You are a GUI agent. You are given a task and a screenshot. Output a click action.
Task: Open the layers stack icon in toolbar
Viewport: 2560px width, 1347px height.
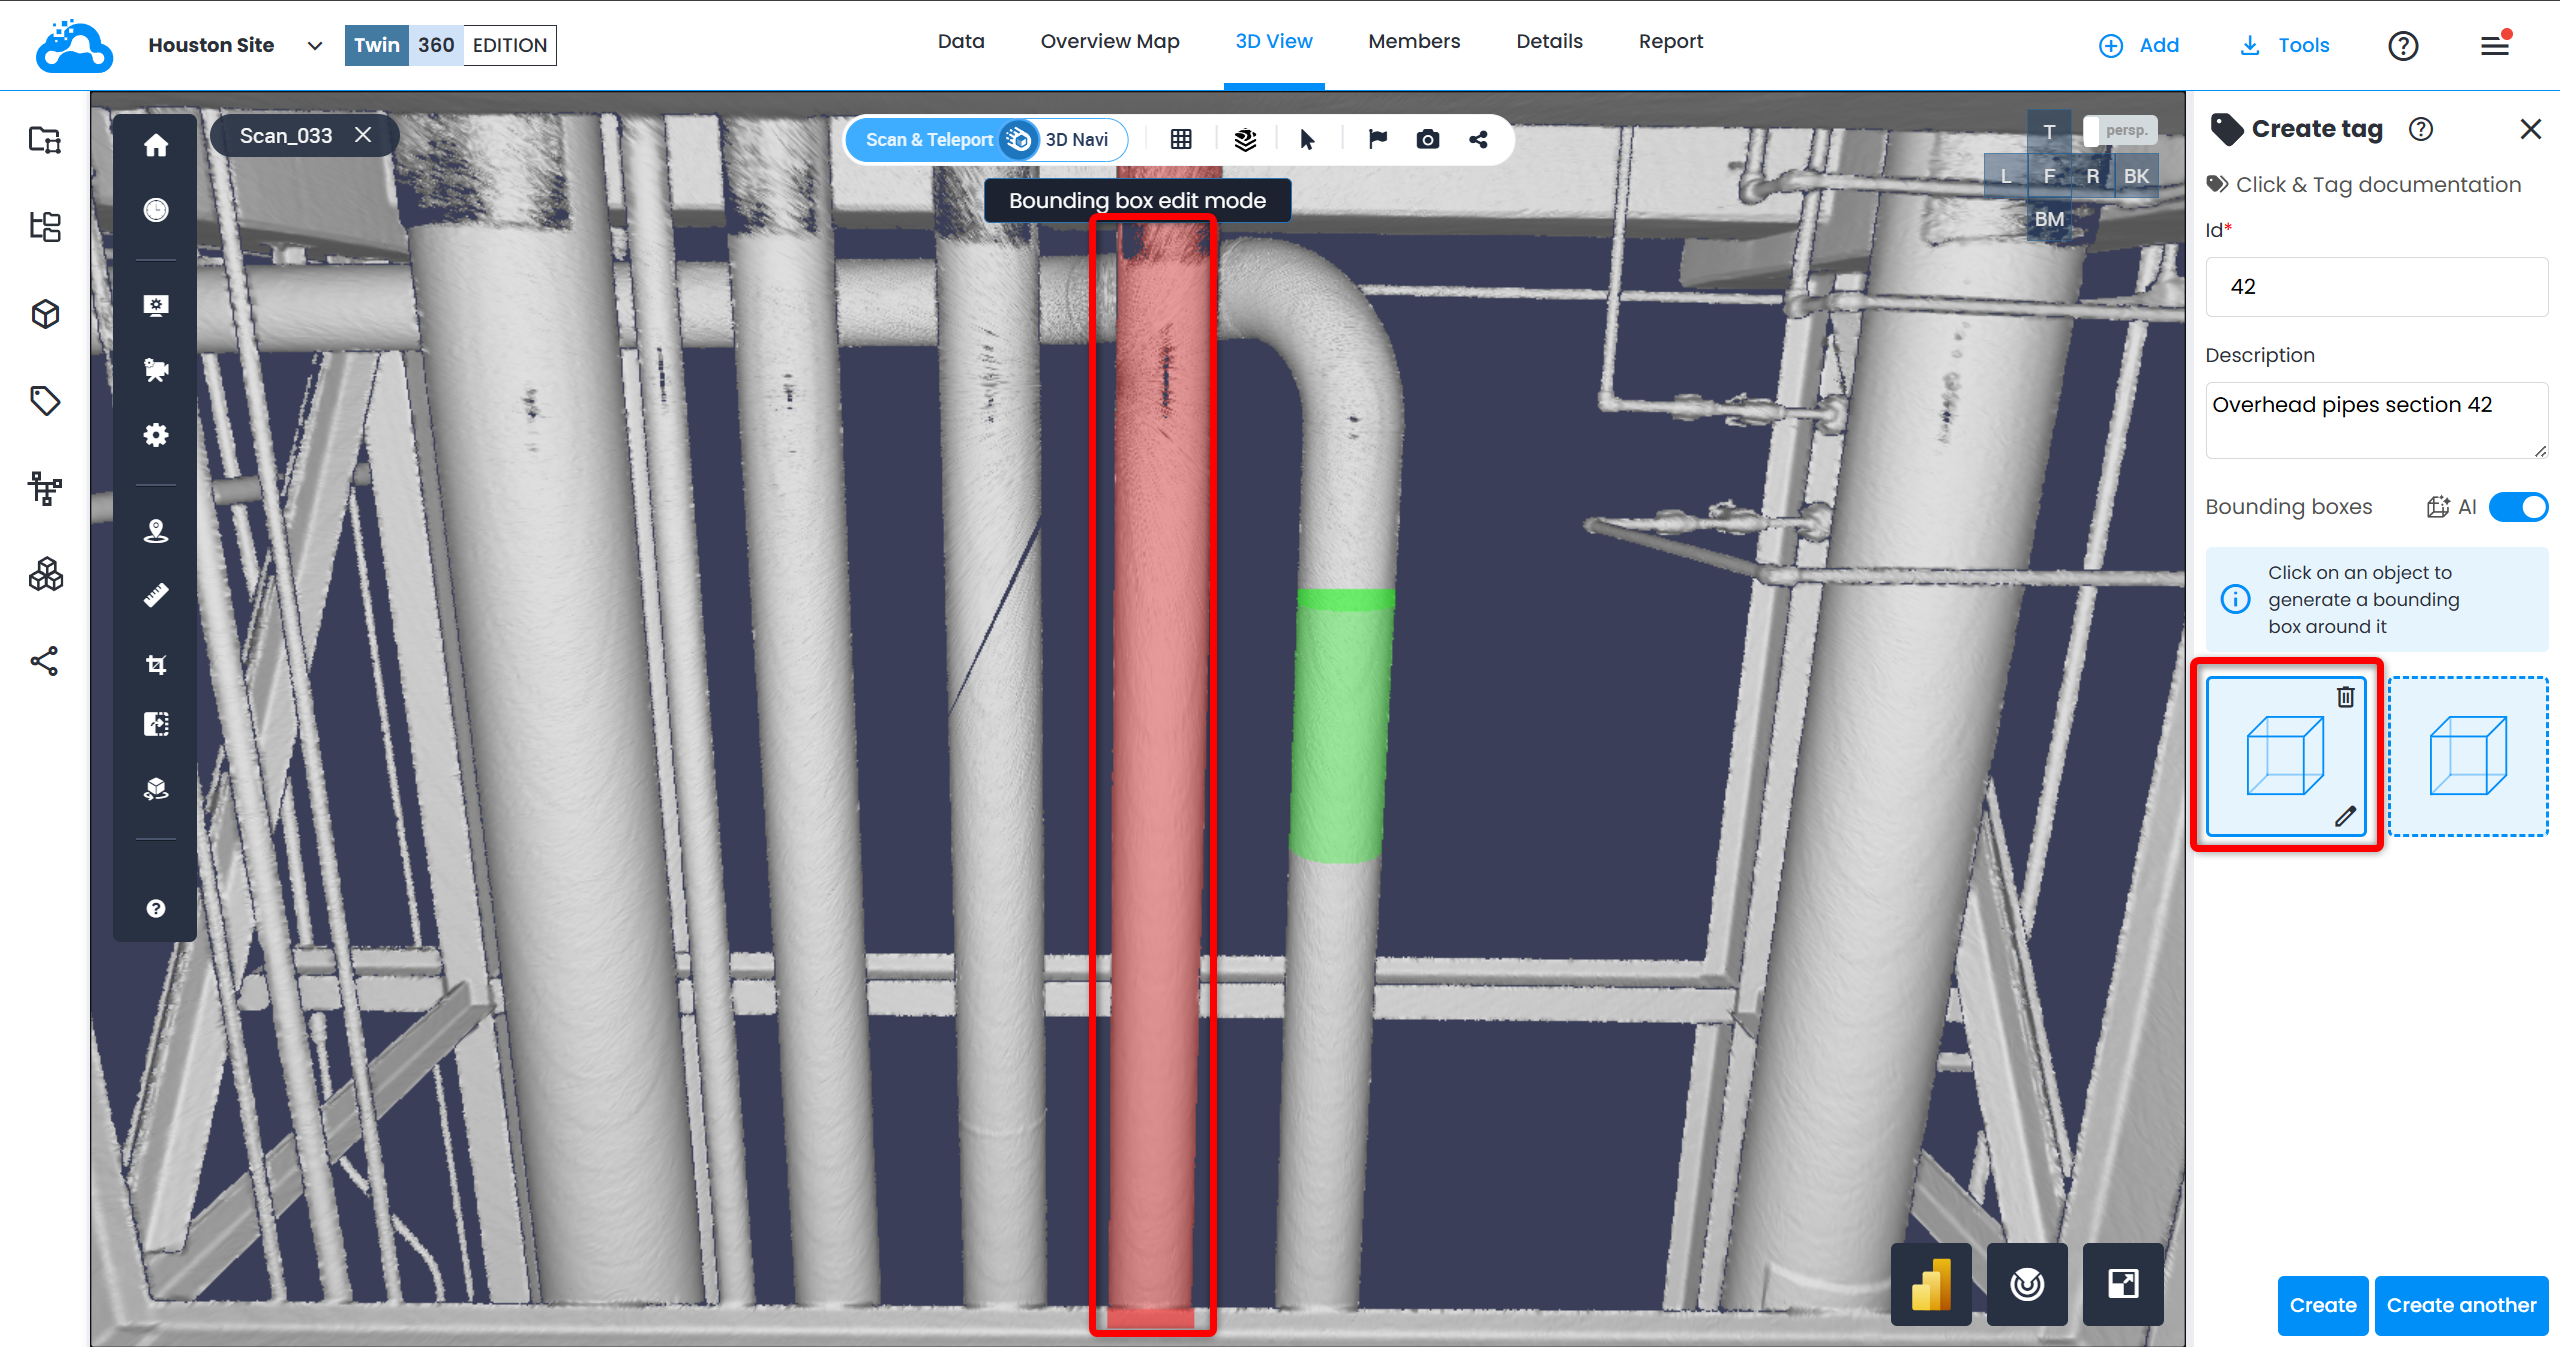tap(1245, 140)
